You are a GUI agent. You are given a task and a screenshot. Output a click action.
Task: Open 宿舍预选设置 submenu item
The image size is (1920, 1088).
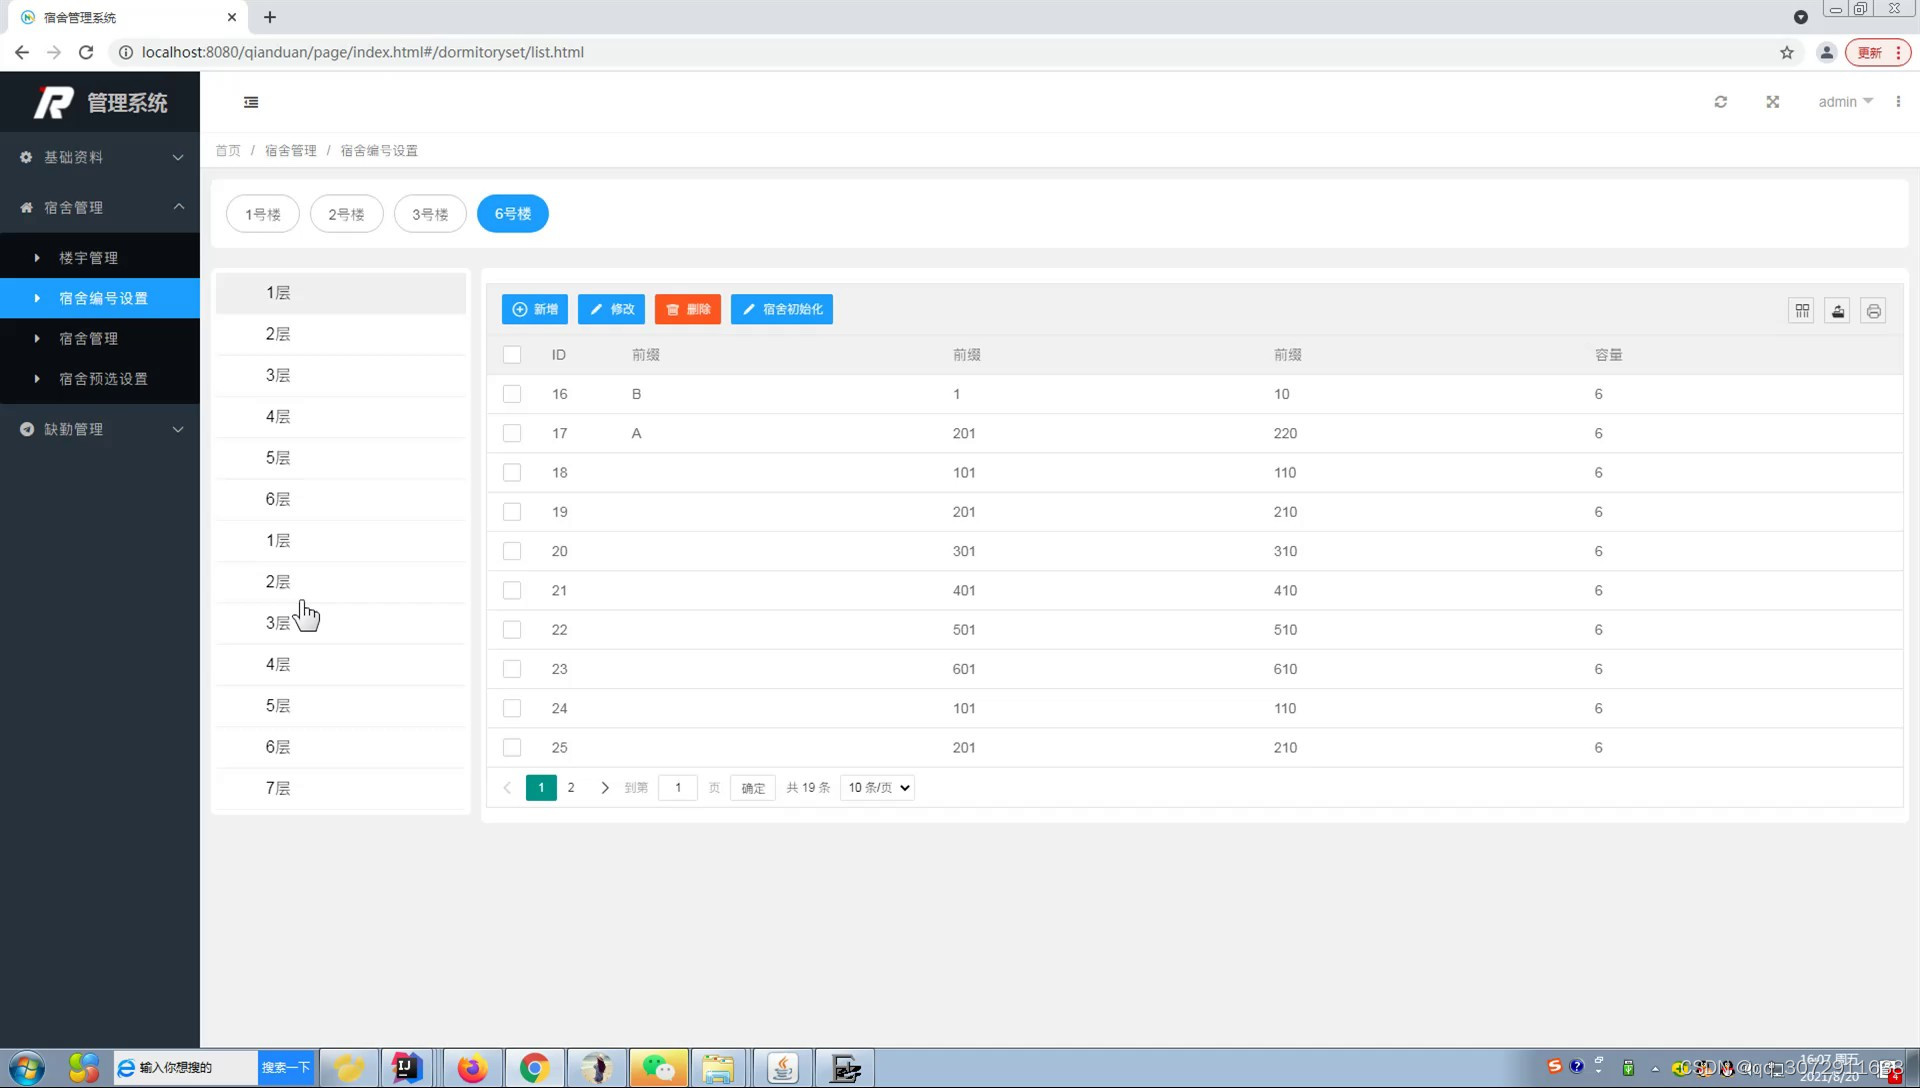coord(100,379)
